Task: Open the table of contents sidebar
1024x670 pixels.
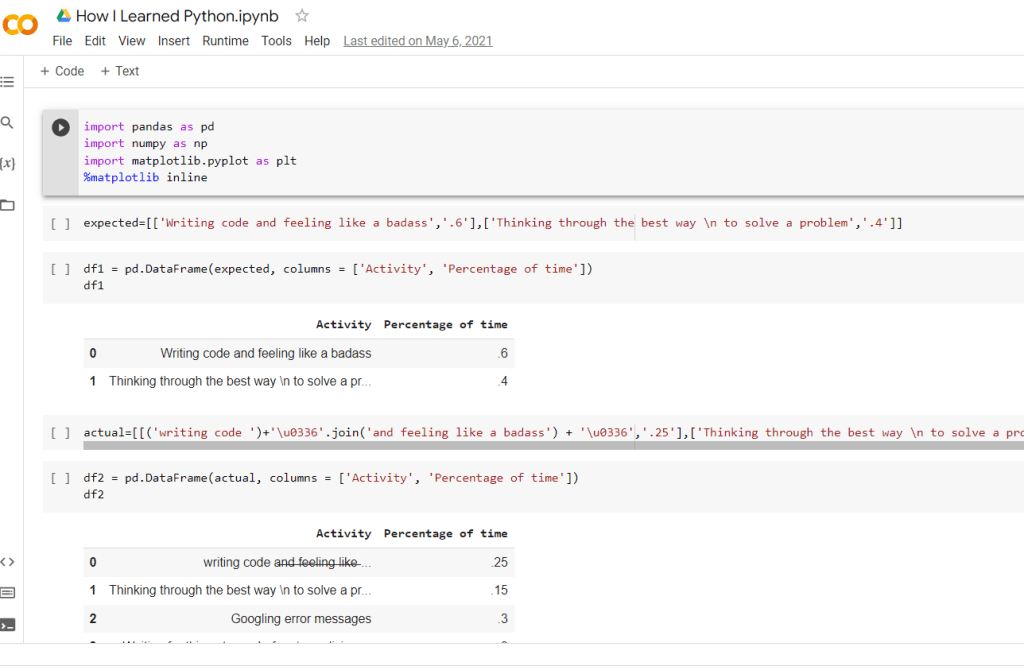Action: click(x=8, y=82)
